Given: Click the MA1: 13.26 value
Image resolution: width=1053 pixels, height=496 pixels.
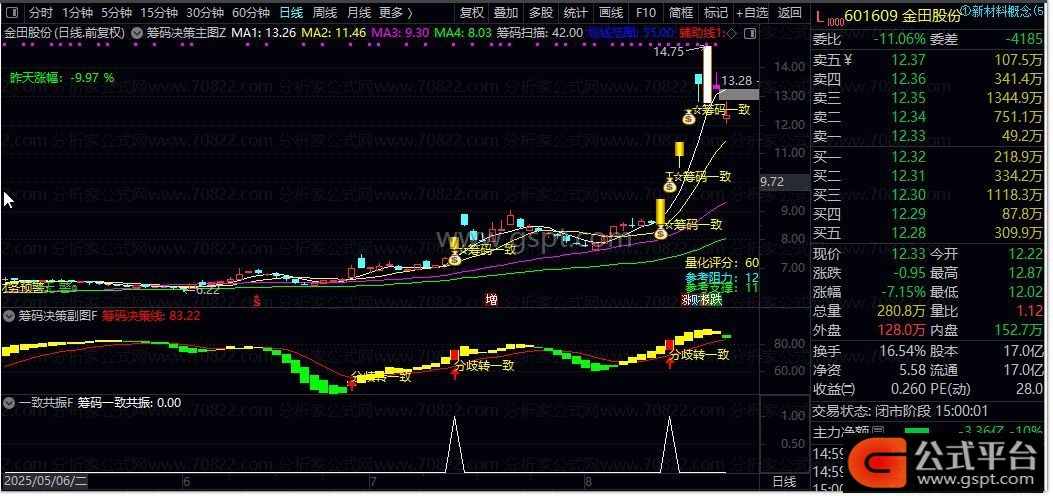Looking at the screenshot, I should (x=263, y=32).
